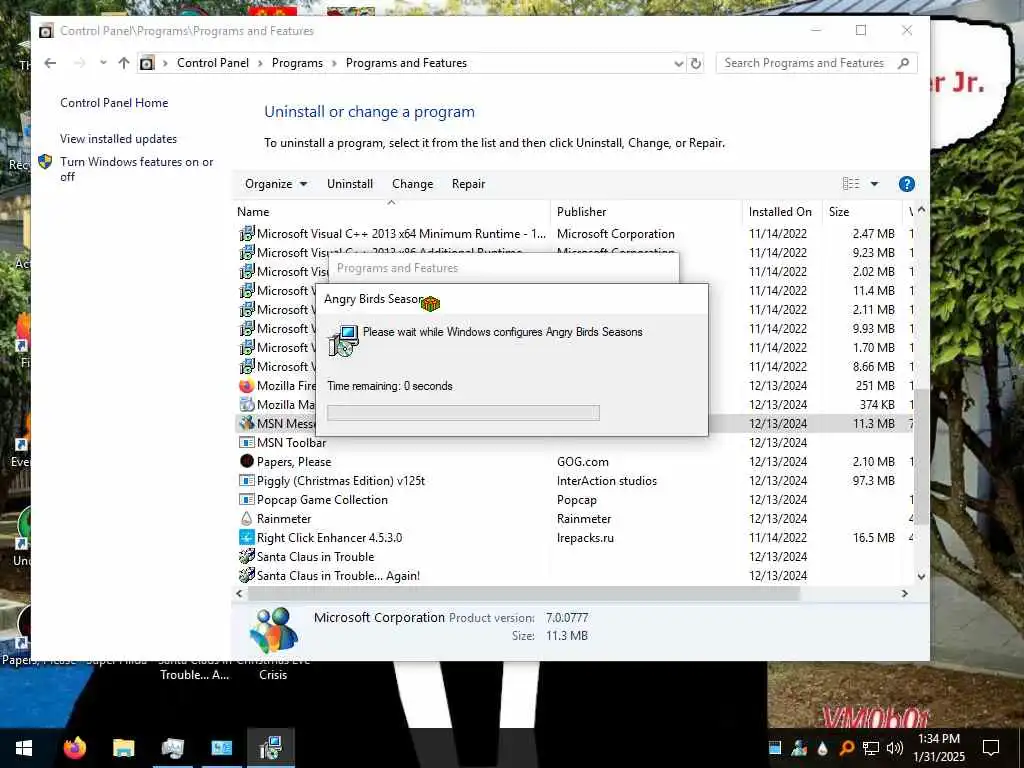Click the Repair toolbar button
Screen dimensions: 1024x768
tap(468, 184)
